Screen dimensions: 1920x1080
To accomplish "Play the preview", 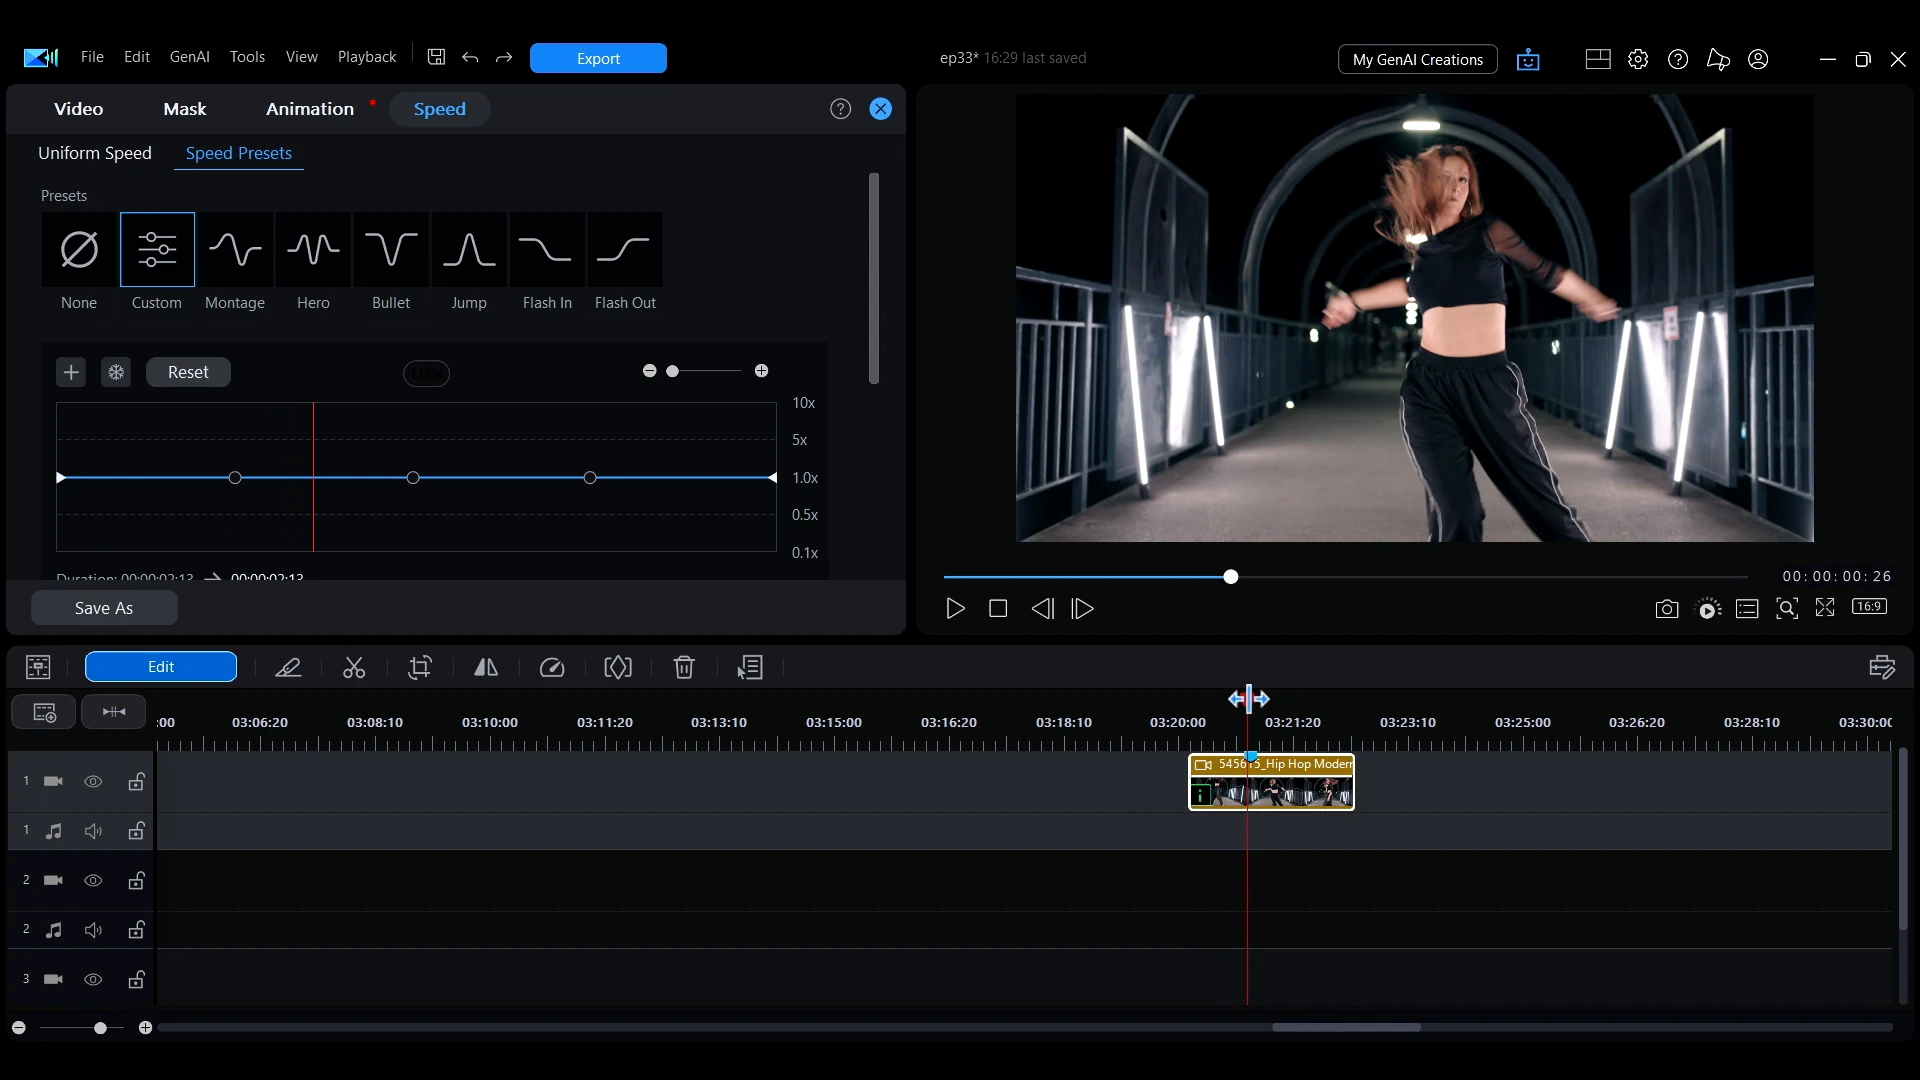I will click(x=955, y=609).
